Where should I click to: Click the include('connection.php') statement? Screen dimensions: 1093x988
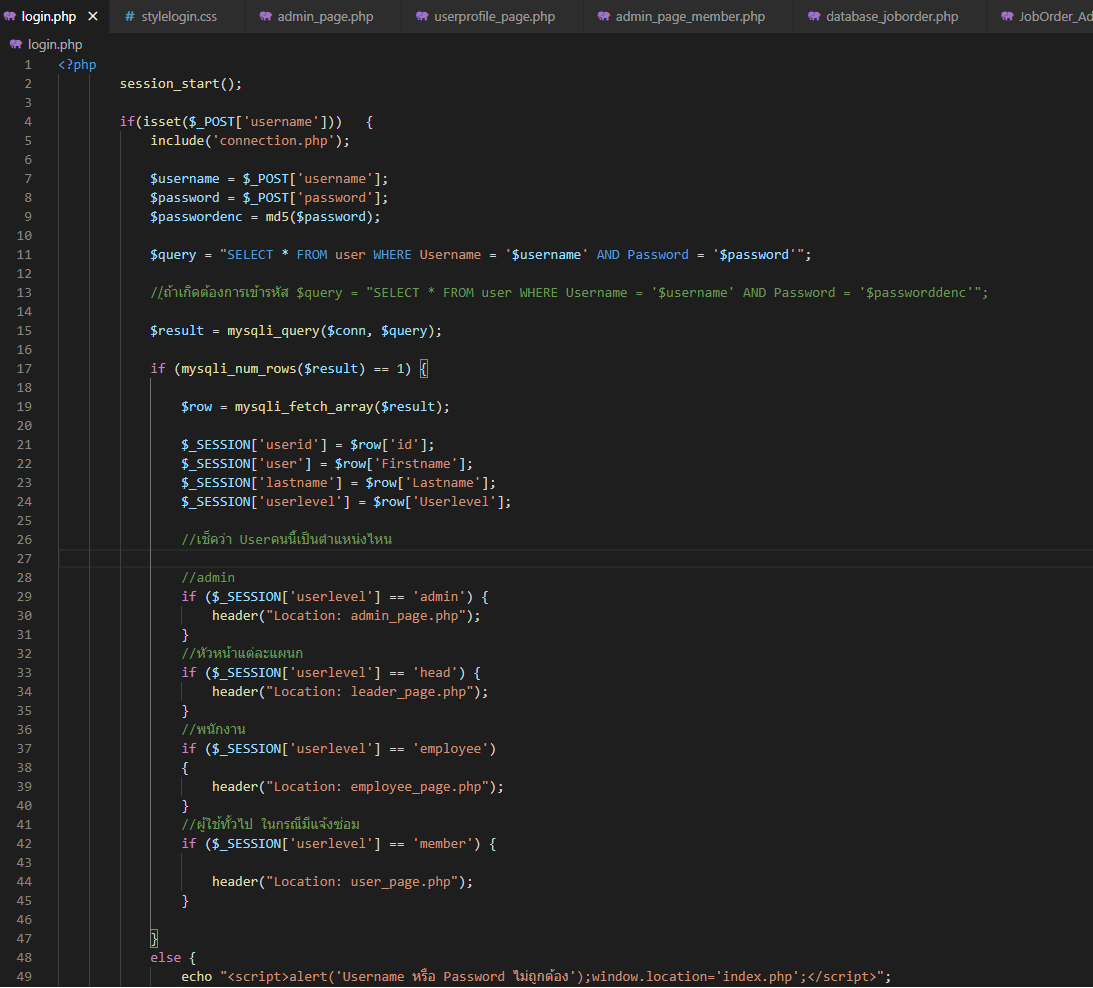click(250, 141)
